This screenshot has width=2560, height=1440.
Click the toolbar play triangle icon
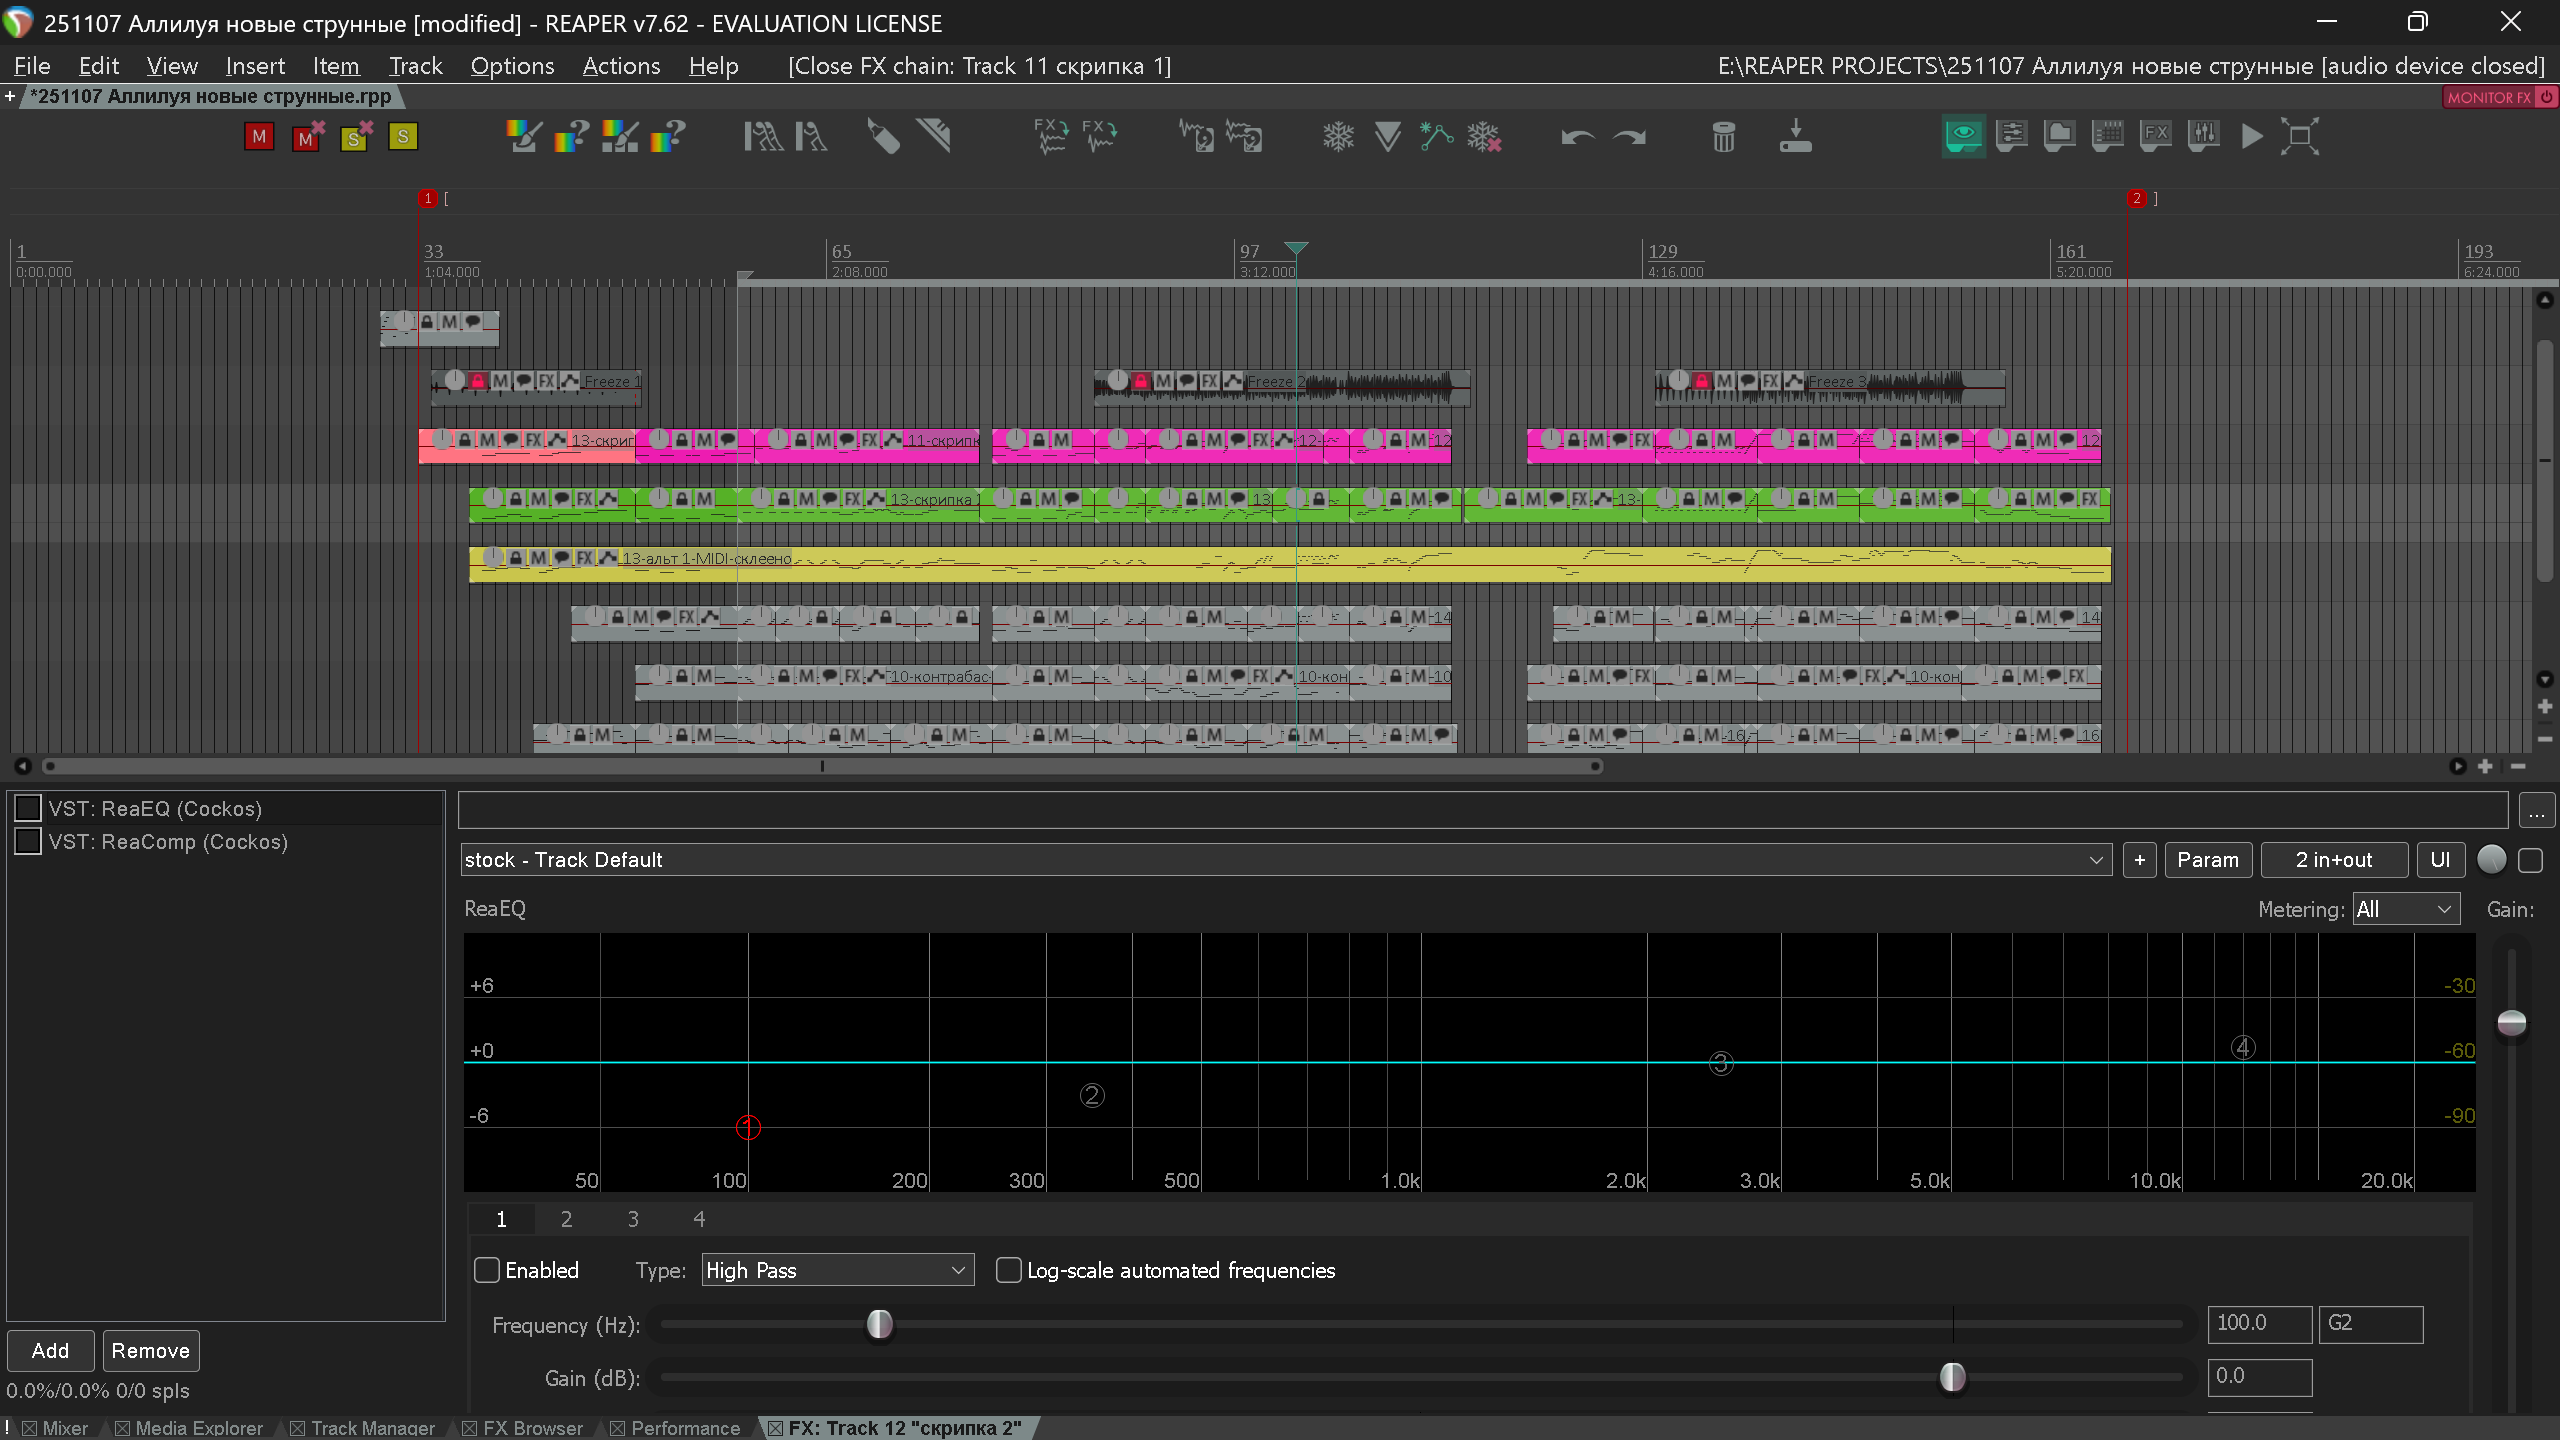(2251, 137)
